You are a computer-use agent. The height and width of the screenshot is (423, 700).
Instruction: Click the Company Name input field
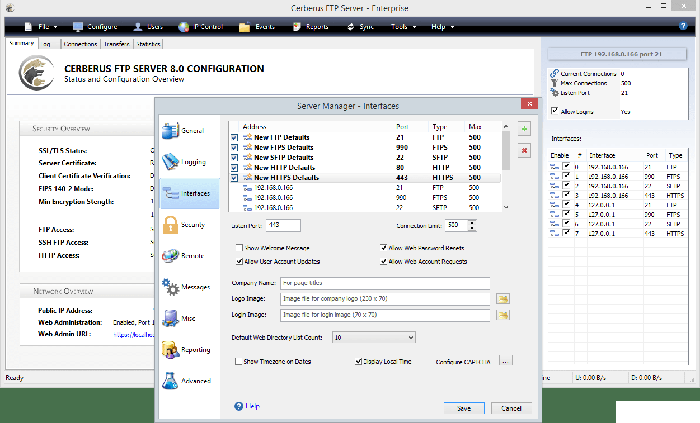click(385, 283)
